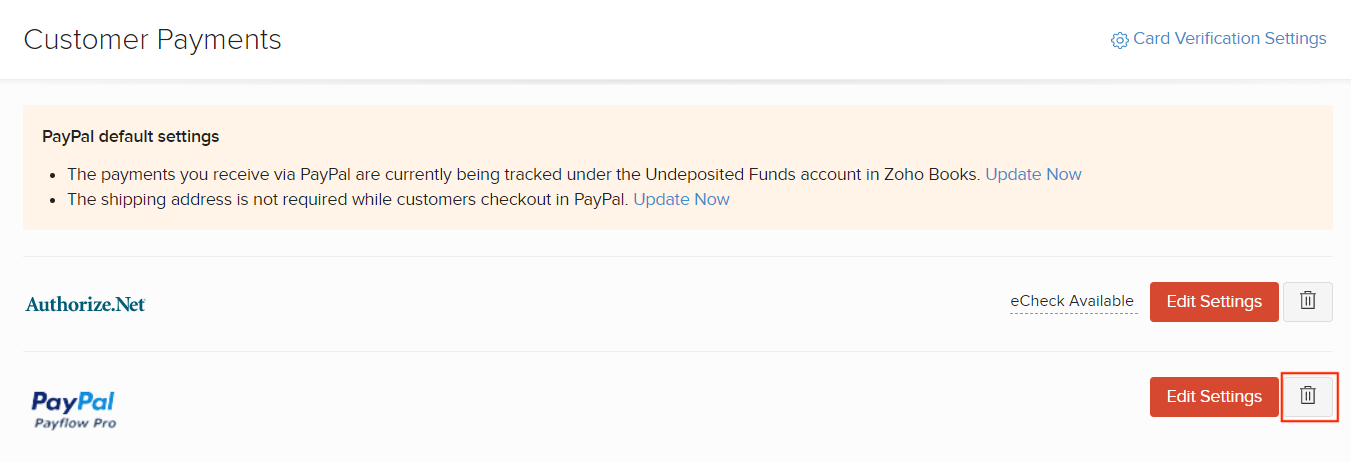Open Edit Settings for PayPal Payflow Pro

1213,396
